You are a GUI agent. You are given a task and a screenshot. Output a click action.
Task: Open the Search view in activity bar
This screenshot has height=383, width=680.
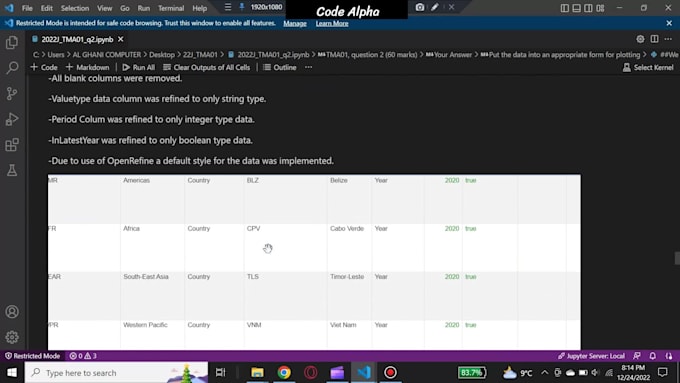pyautogui.click(x=12, y=68)
